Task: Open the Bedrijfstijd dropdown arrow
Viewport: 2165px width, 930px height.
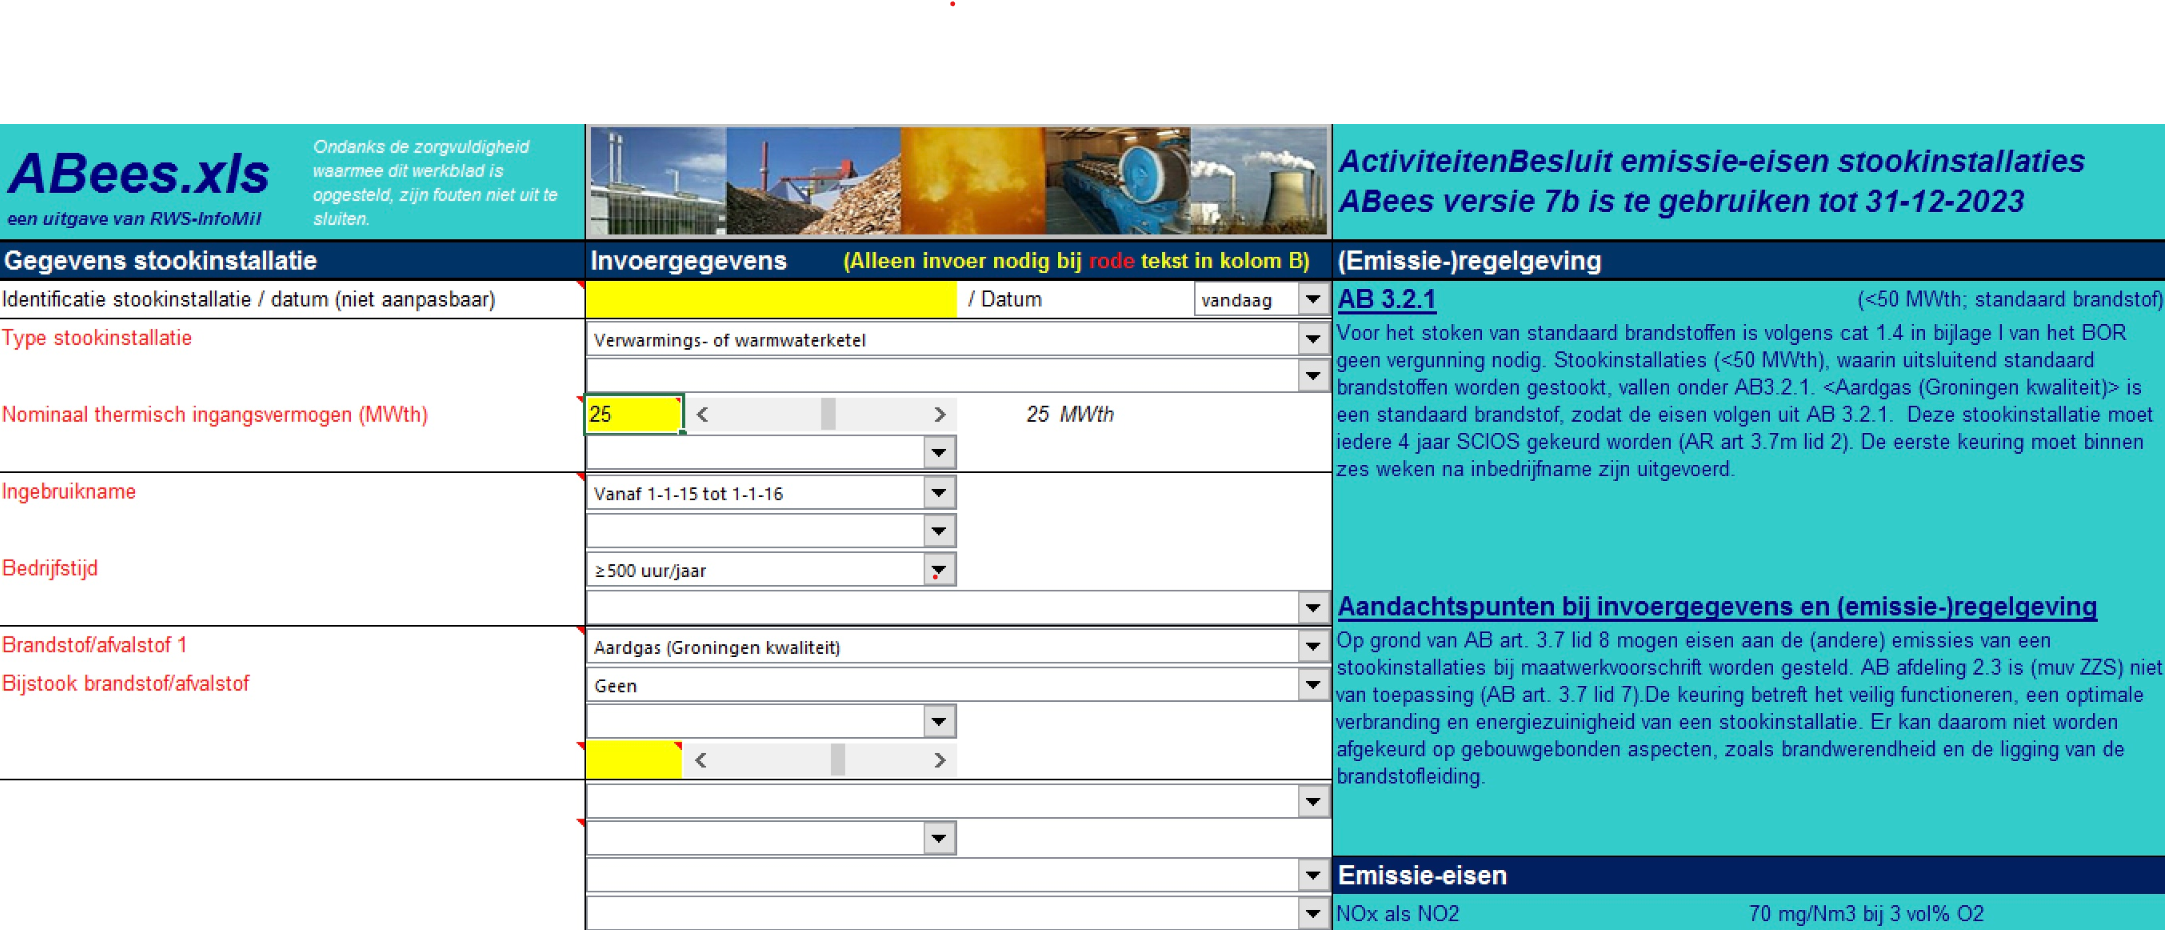Action: pos(938,570)
